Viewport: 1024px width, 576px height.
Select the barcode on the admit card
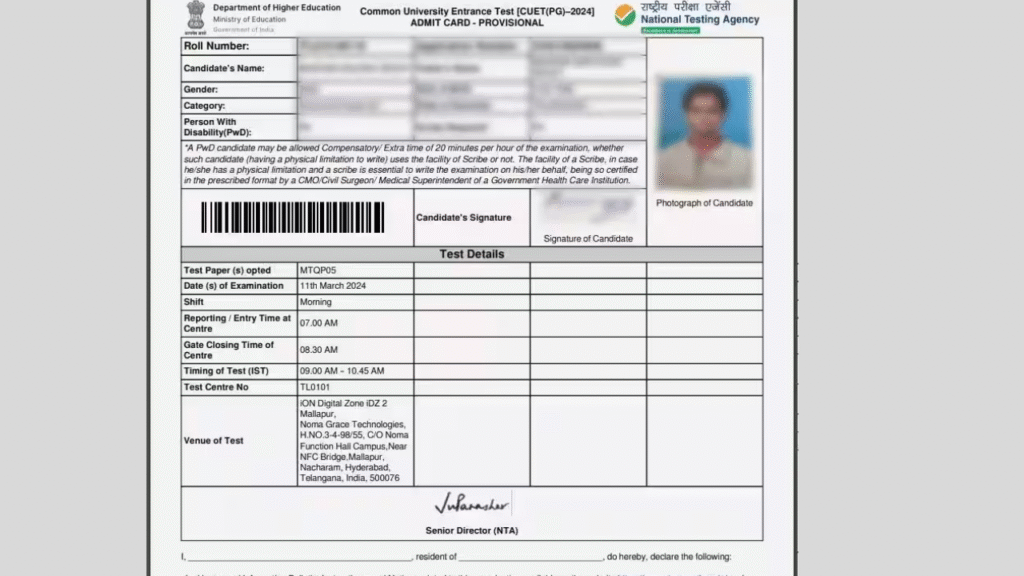coord(293,217)
